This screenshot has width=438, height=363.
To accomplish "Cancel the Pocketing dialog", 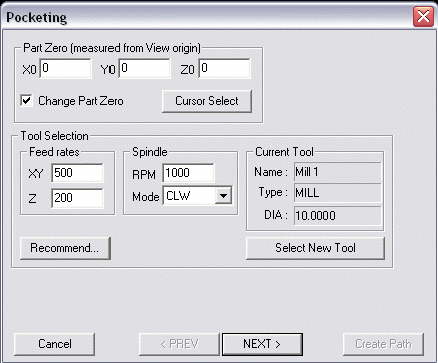I will (54, 344).
